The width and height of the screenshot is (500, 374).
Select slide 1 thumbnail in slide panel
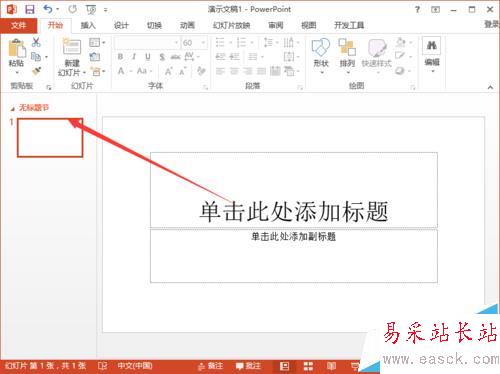(x=50, y=138)
